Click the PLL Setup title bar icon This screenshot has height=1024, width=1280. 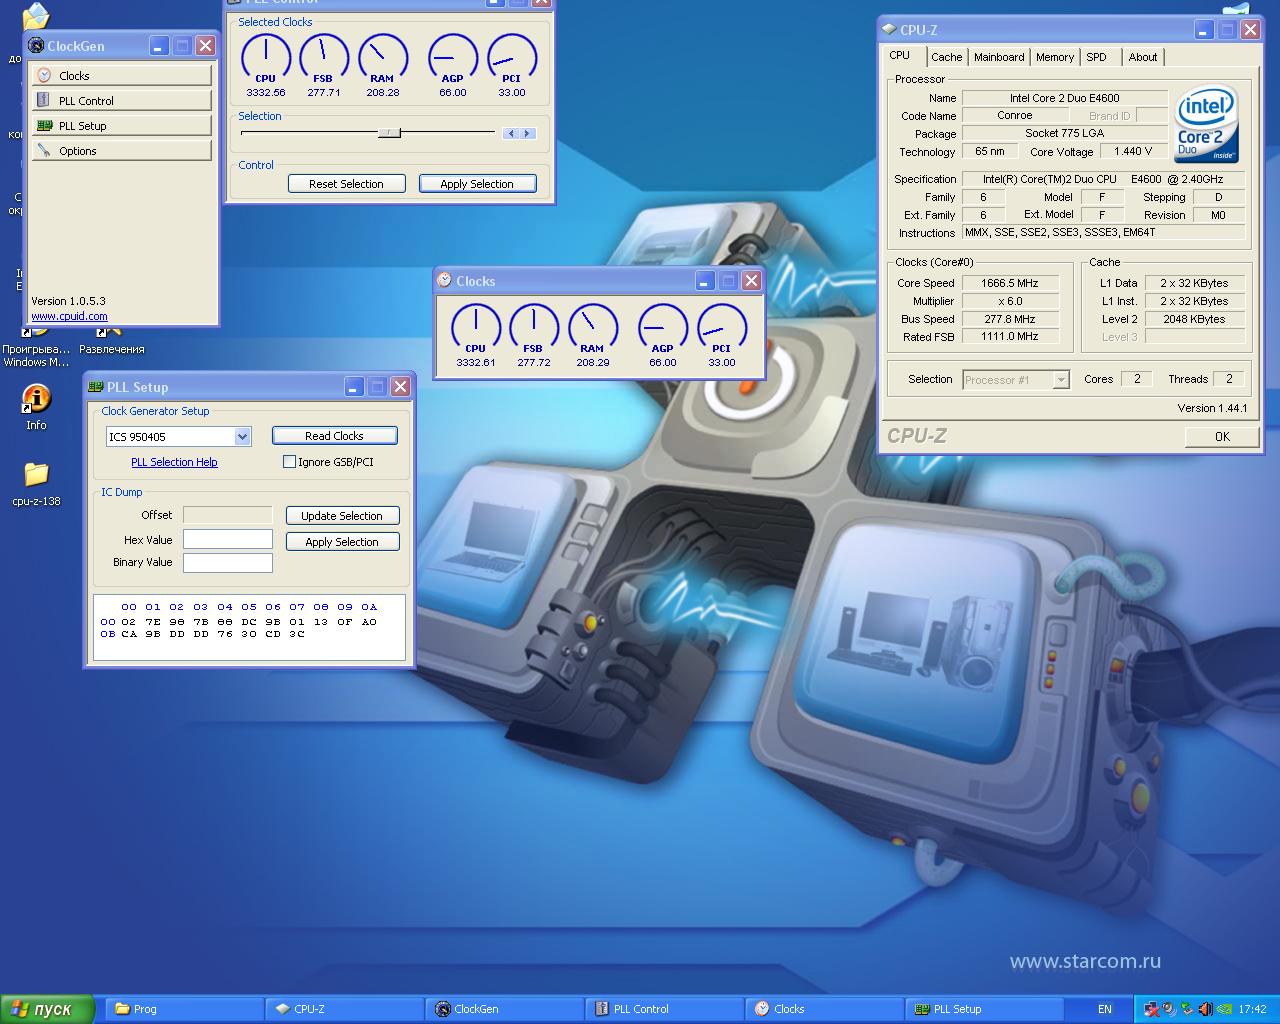96,387
